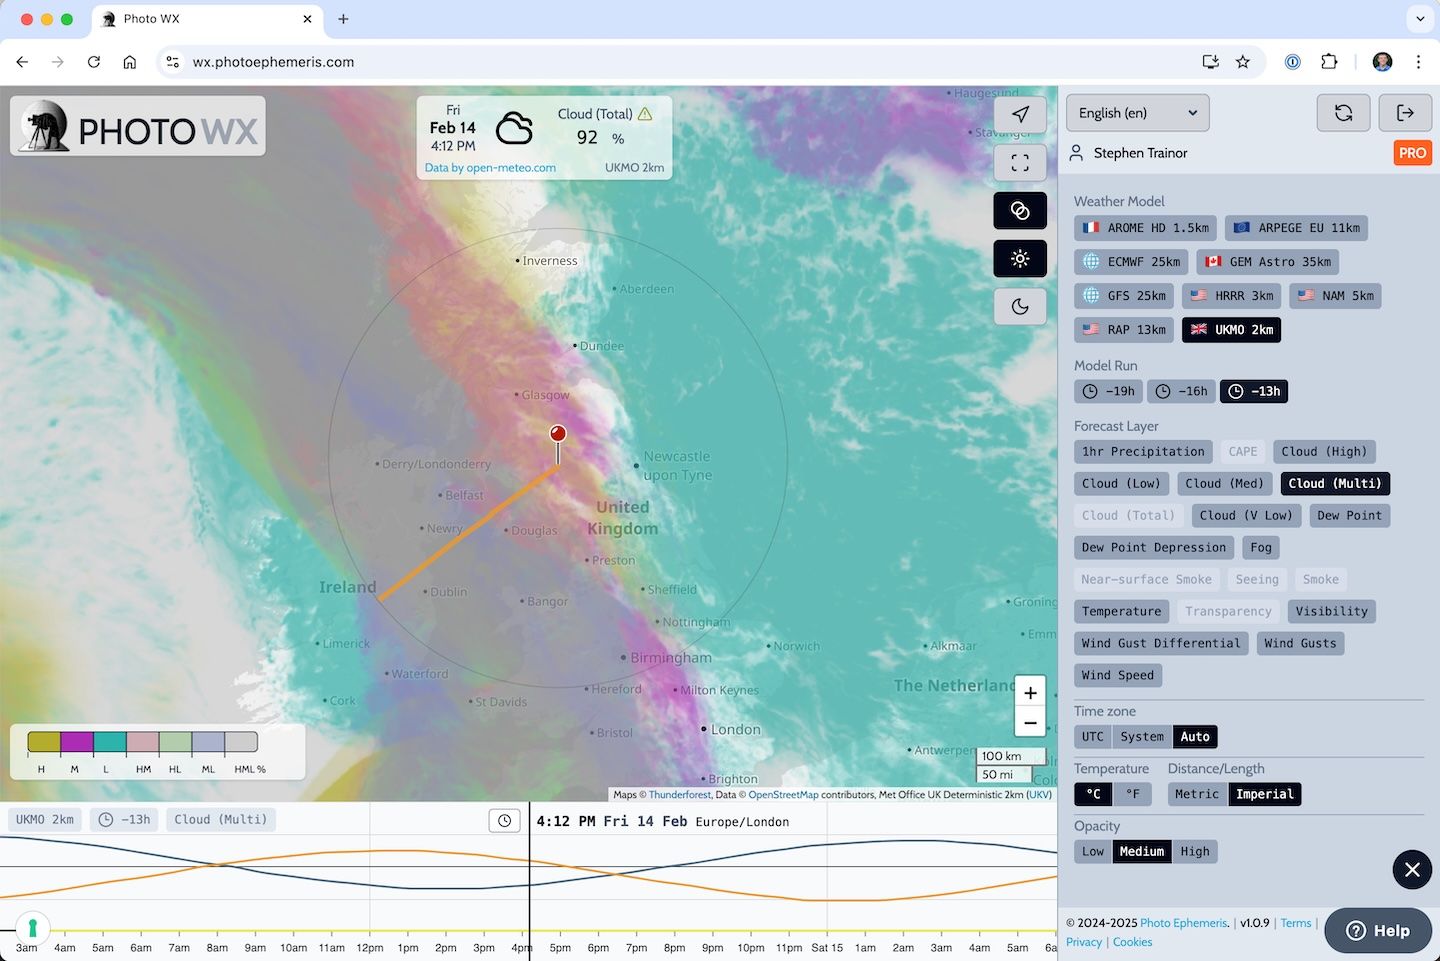Click the refresh/sync icon near the top right
This screenshot has height=961, width=1440.
coord(1343,112)
